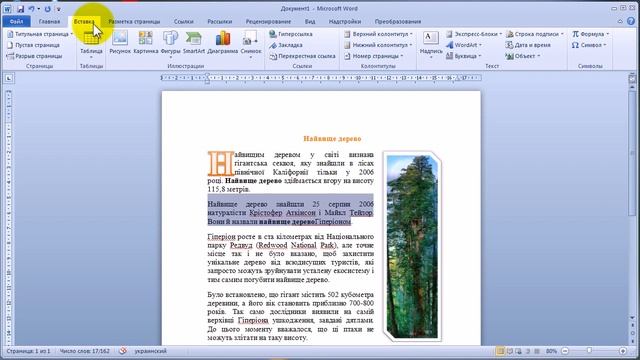Image resolution: width=640 pixels, height=360 pixels.
Task: Open the Надстройки tab
Action: tap(344, 21)
